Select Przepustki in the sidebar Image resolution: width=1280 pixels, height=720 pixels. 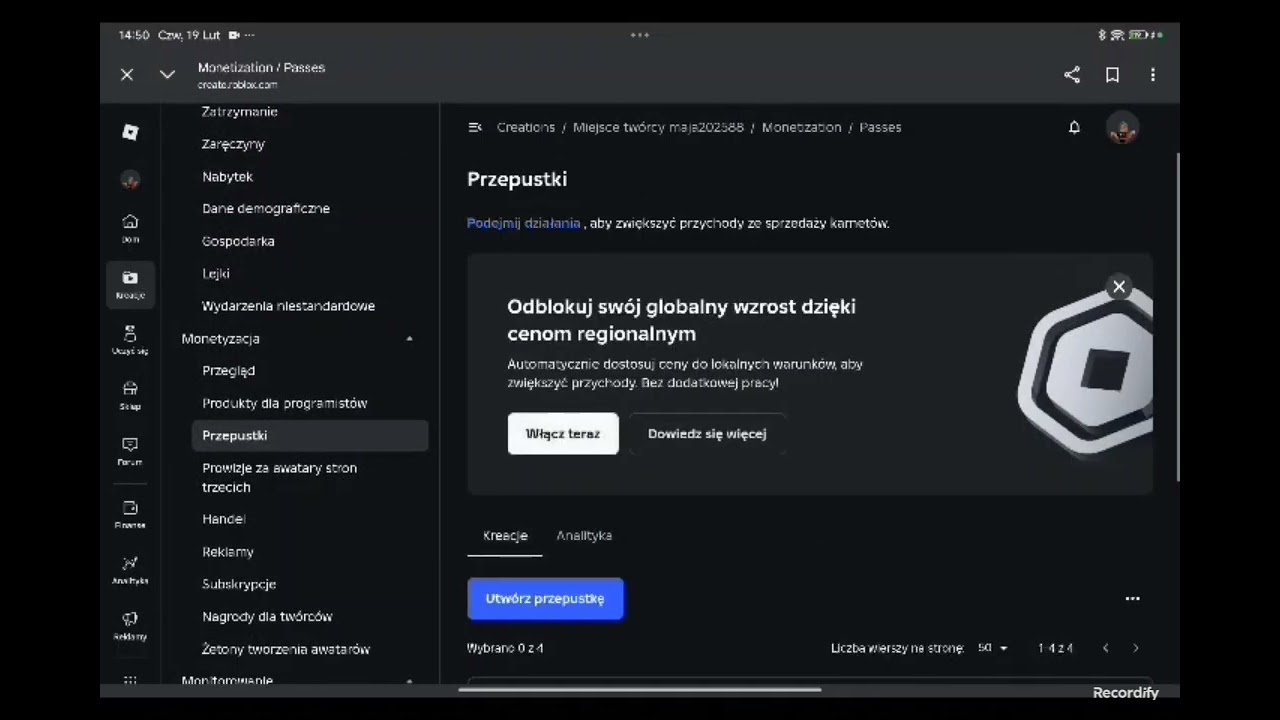pyautogui.click(x=310, y=435)
